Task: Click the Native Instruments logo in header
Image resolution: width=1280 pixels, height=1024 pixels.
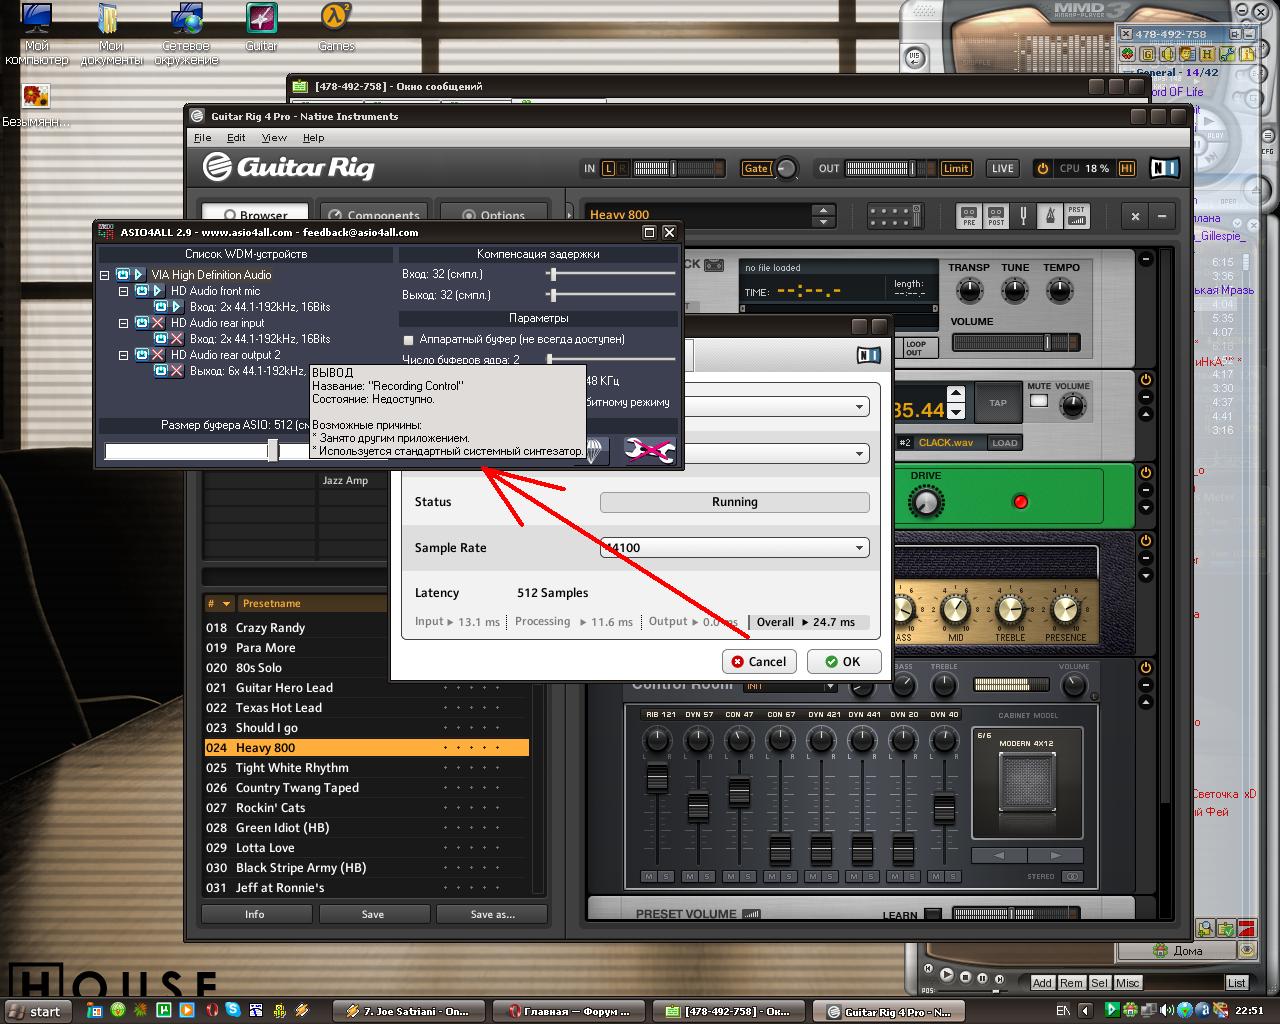Action: pyautogui.click(x=1164, y=168)
